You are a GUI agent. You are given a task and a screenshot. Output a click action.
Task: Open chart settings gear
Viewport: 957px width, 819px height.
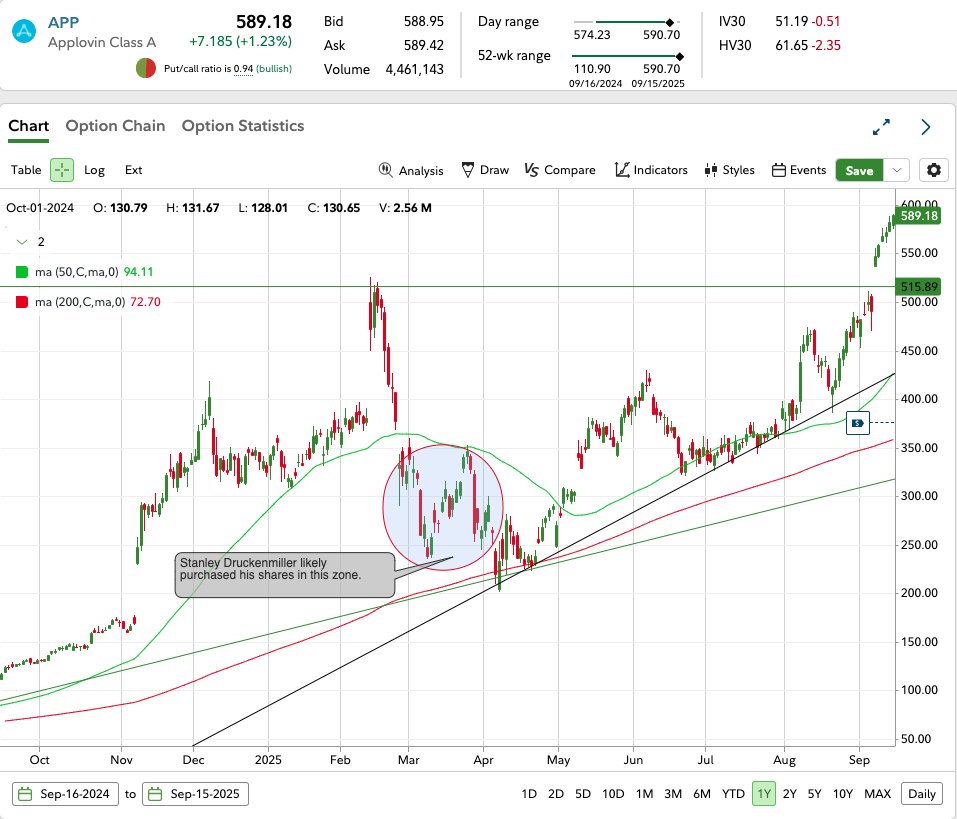coord(933,170)
